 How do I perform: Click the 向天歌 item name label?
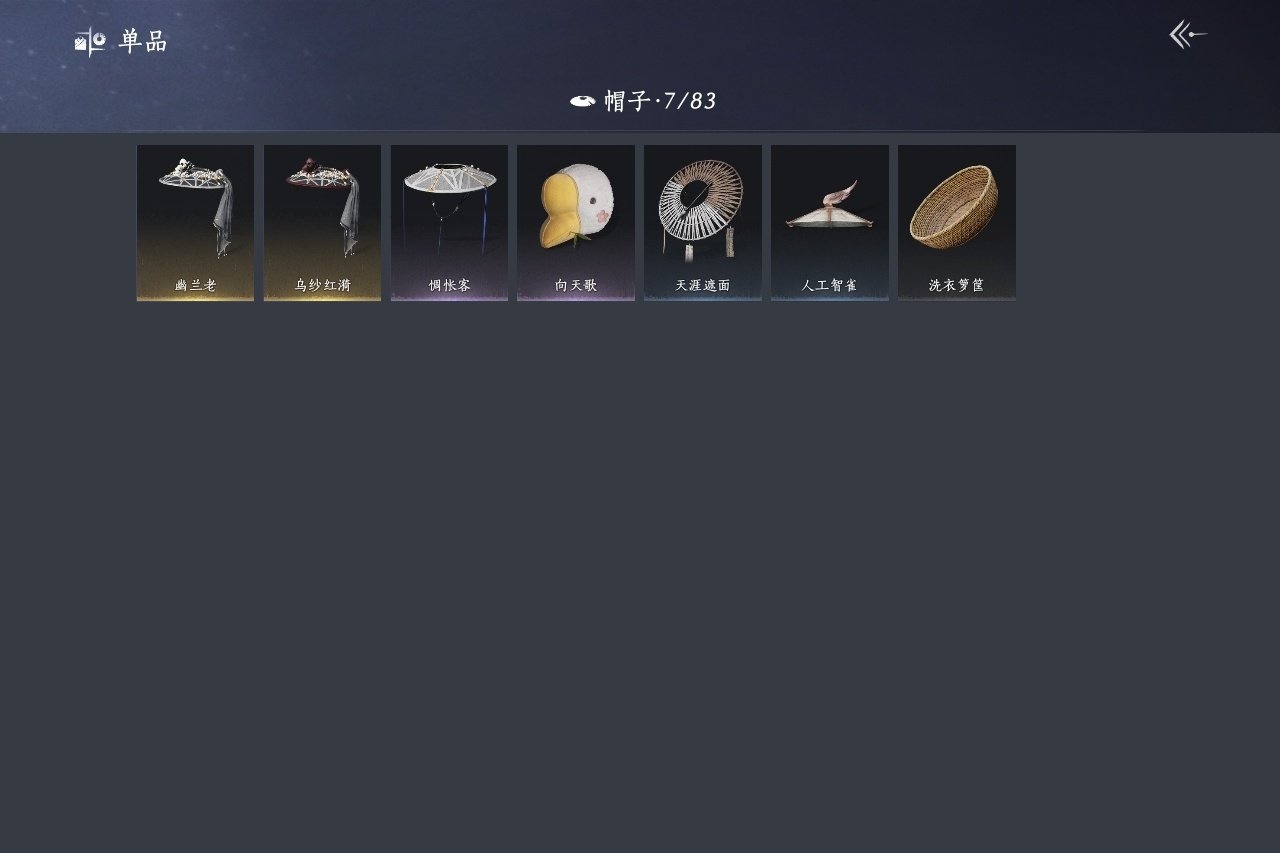576,285
